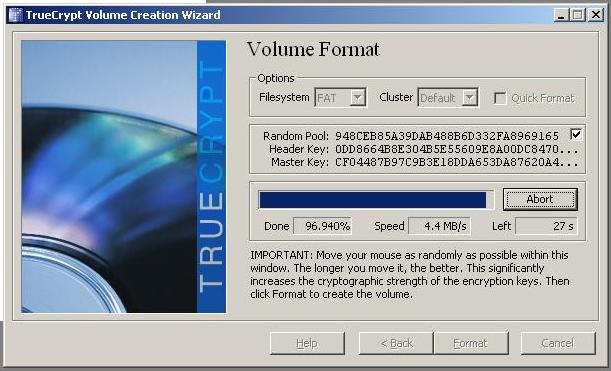The image size is (611, 371).
Task: Click the TrueCrypt title bar icon
Action: coord(15,15)
